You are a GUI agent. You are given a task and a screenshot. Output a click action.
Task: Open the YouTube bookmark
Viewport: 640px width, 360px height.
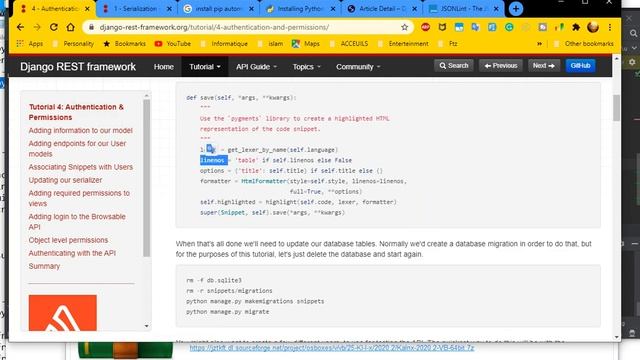click(x=173, y=44)
